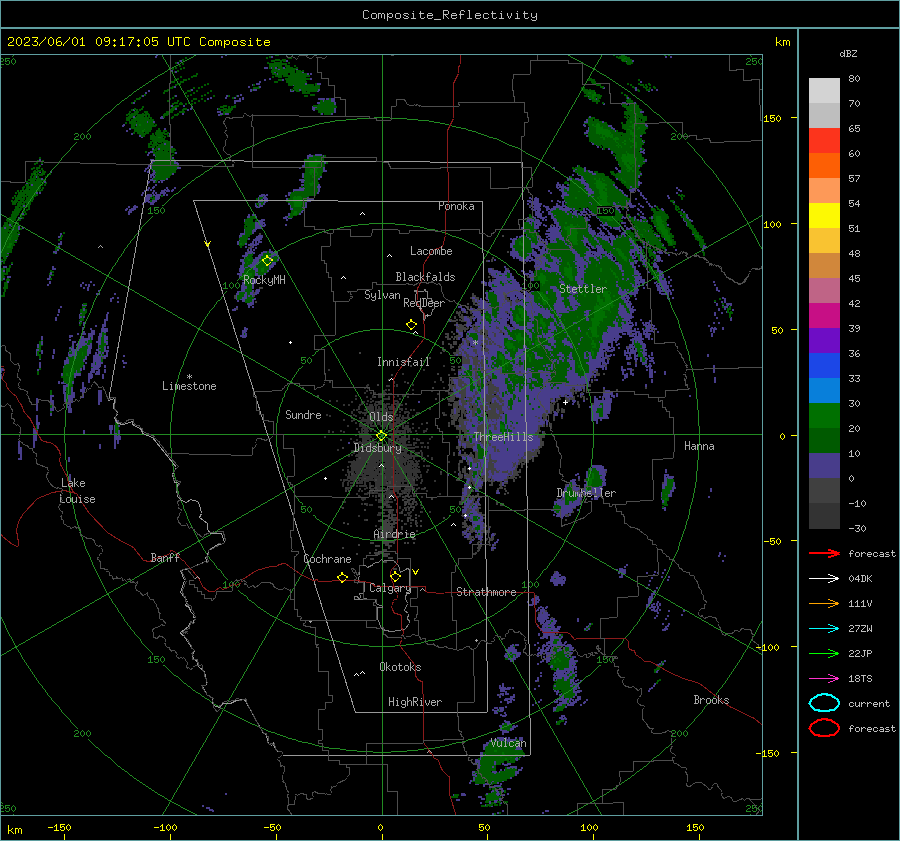Select the light gray swatch between 80 and 70
The image size is (900, 841).
[824, 91]
